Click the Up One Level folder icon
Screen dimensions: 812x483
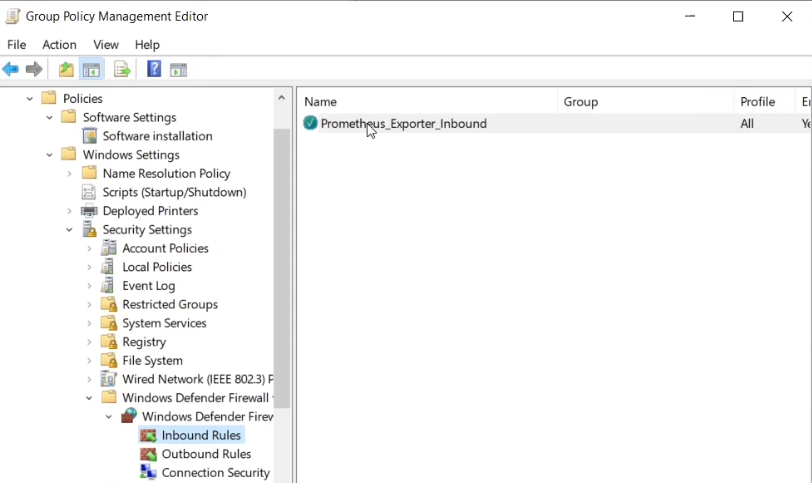click(66, 69)
